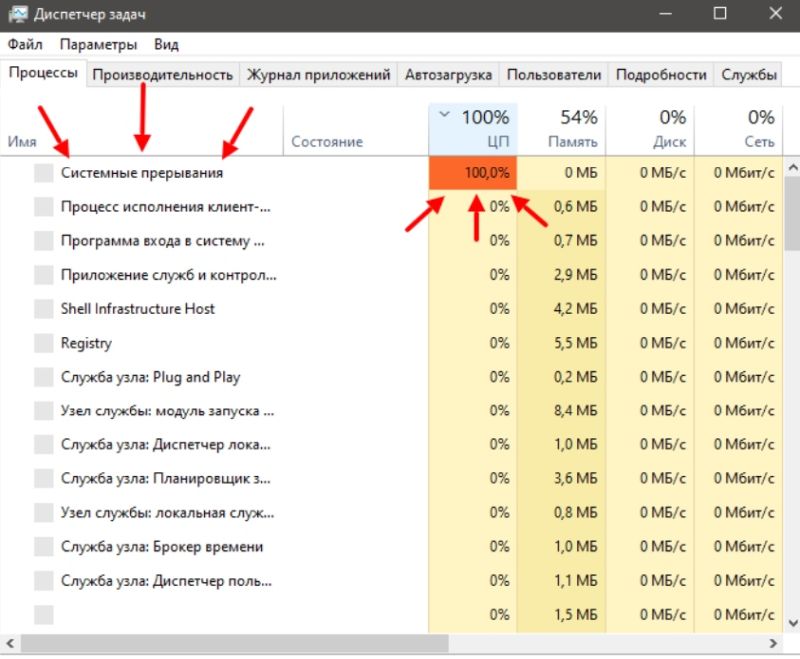Viewport: 800px width, 659px height.
Task: Sort by the ЦП column header
Action: click(x=473, y=129)
